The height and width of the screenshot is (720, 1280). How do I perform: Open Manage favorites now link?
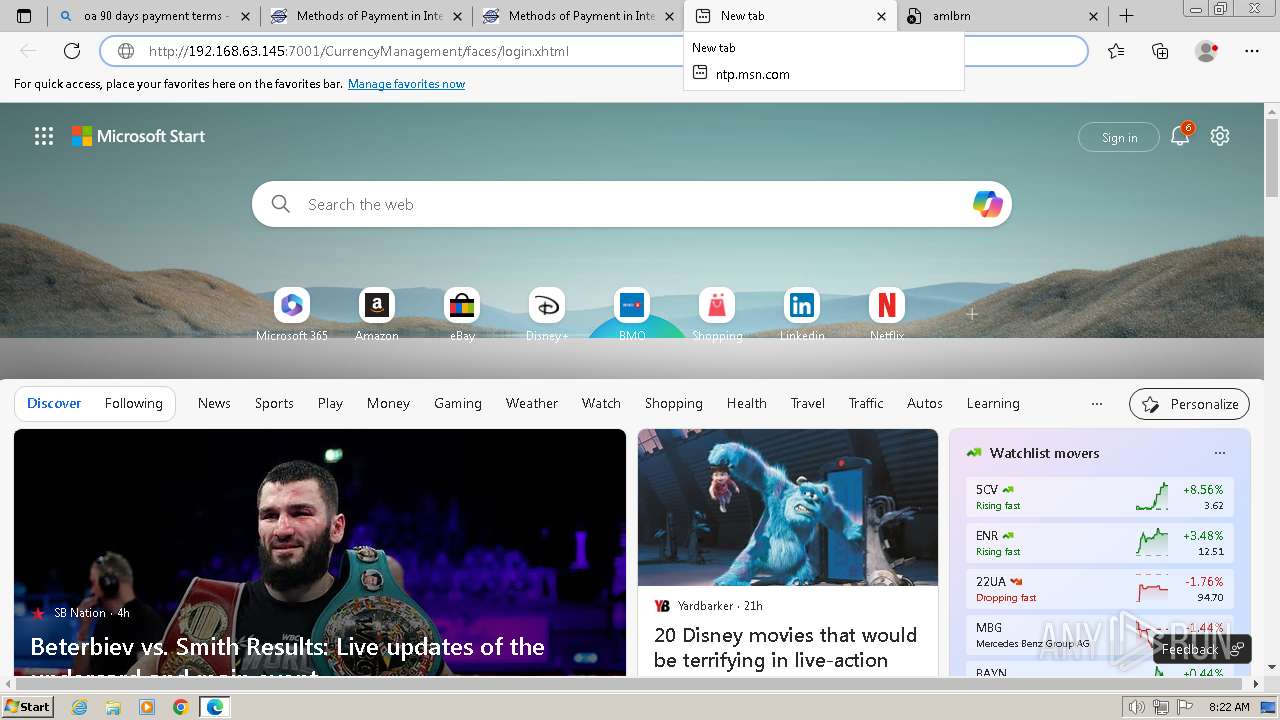pos(406,84)
